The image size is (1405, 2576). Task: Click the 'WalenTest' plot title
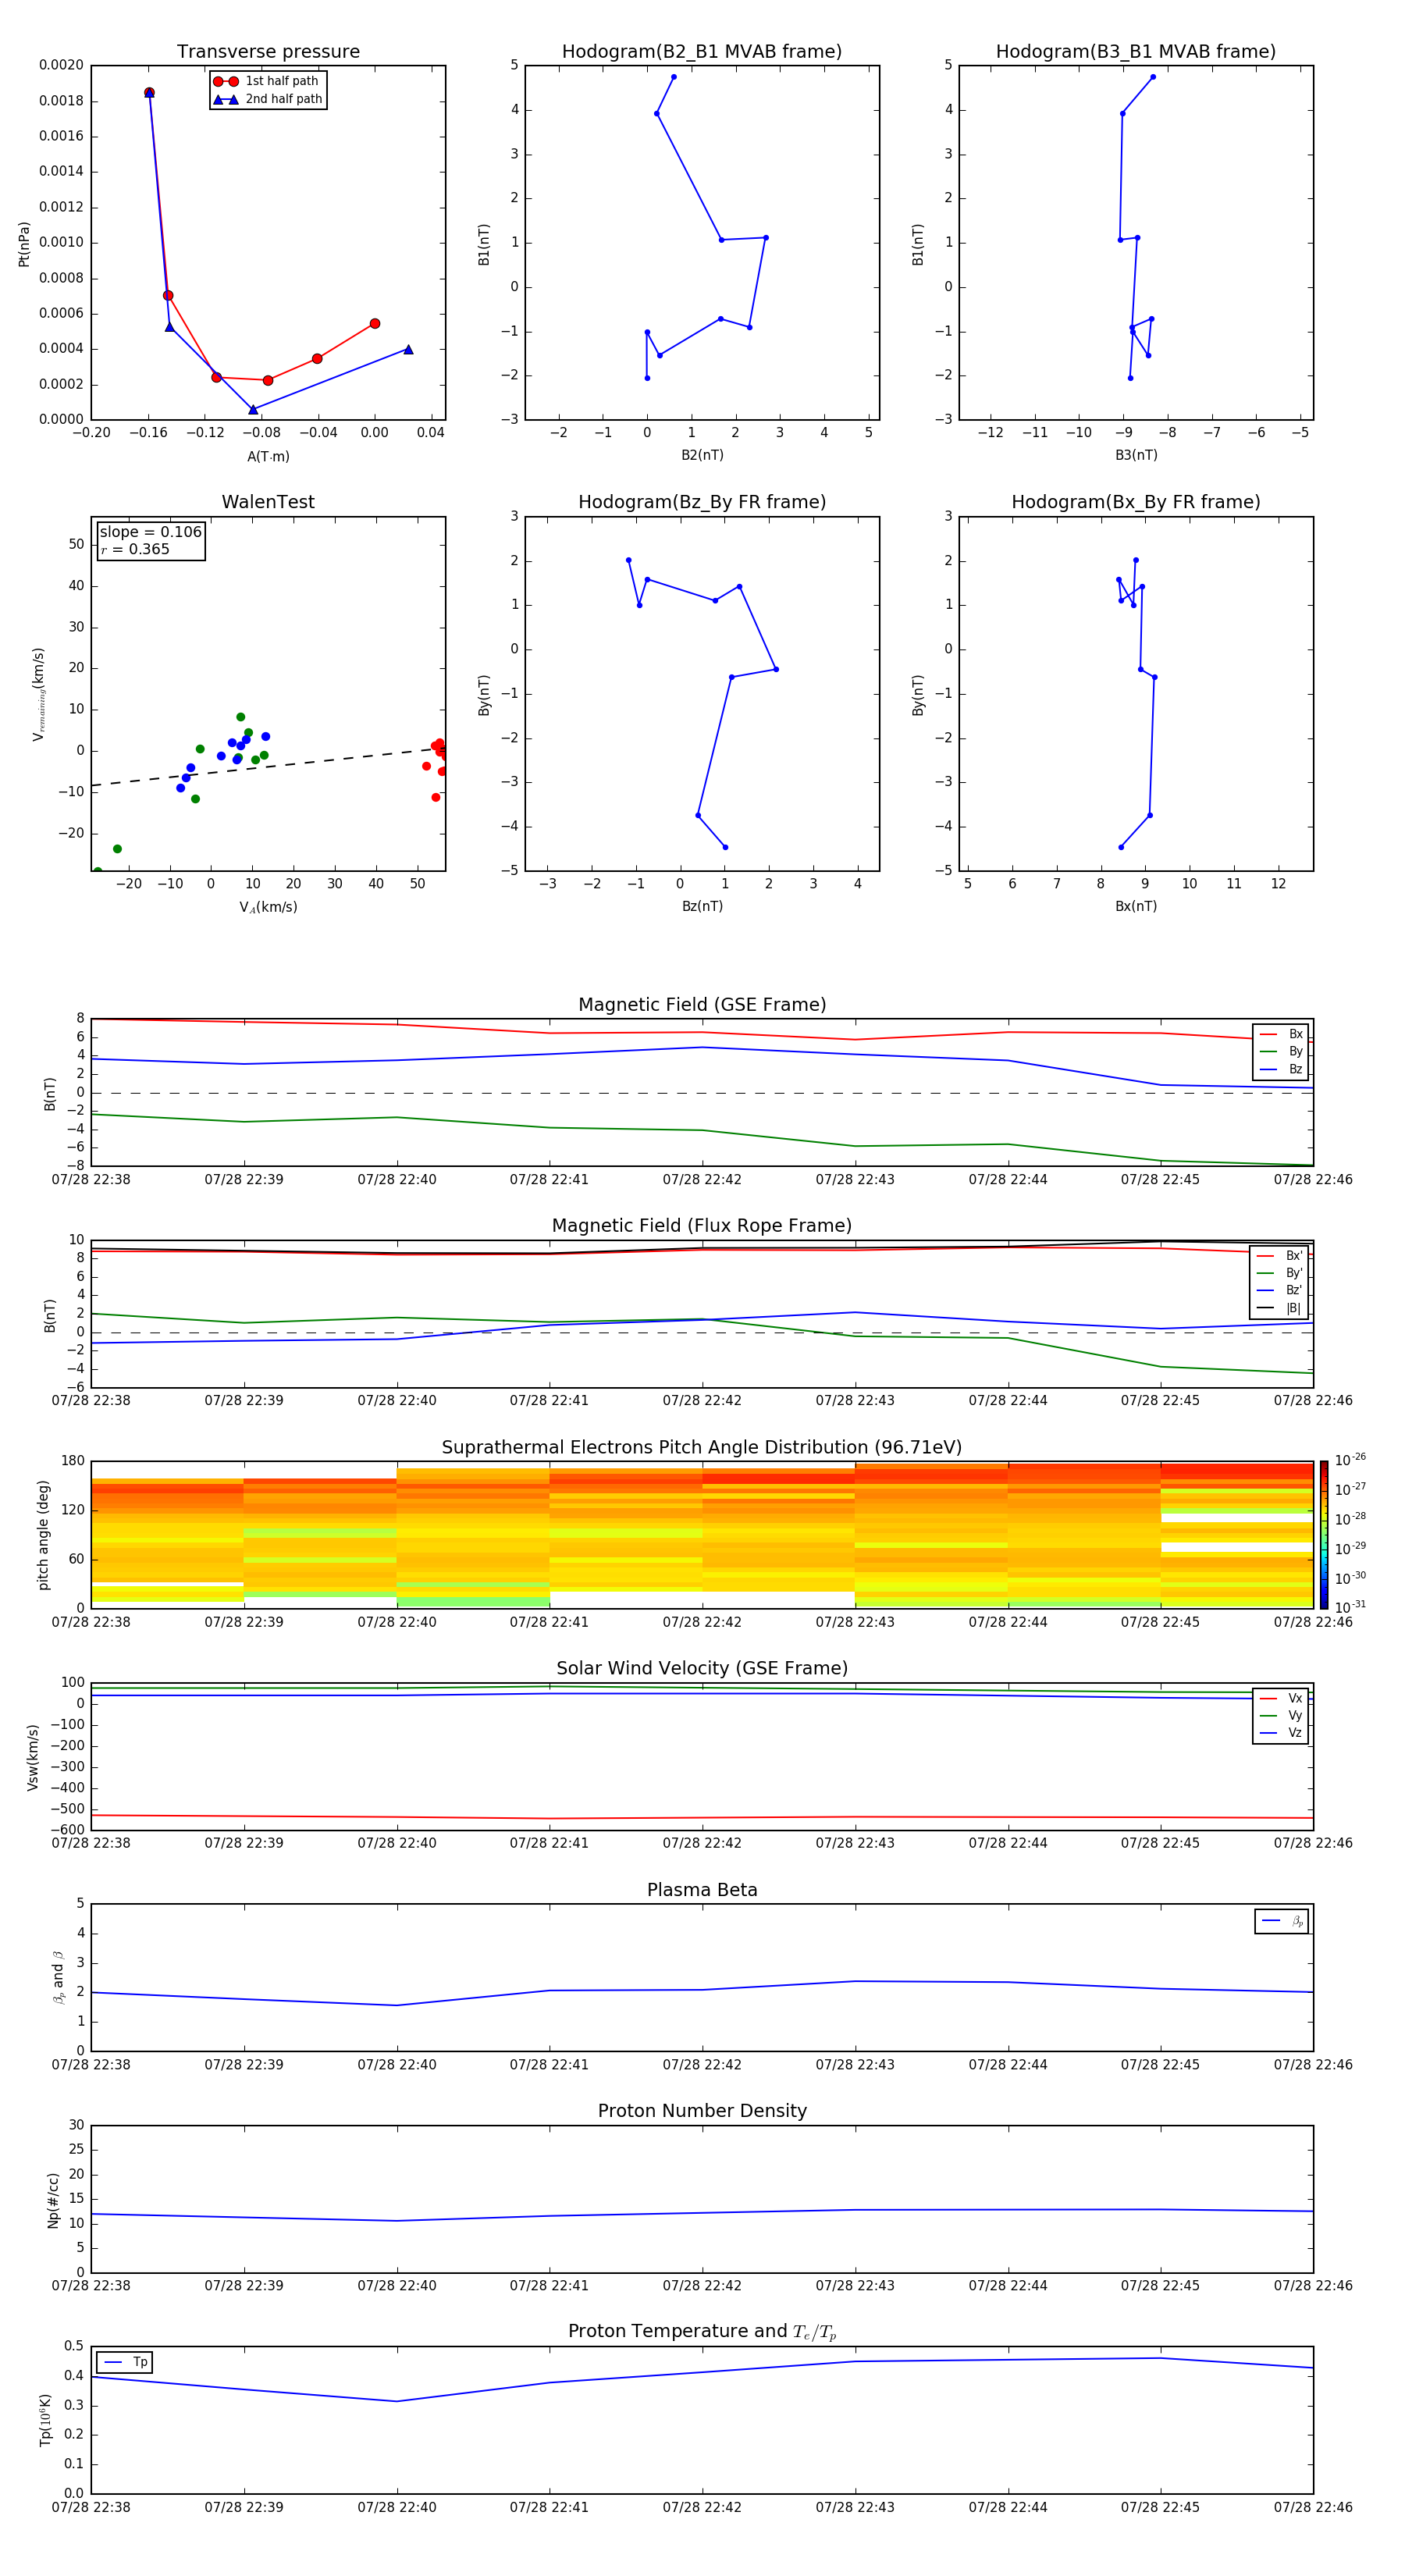[x=268, y=502]
